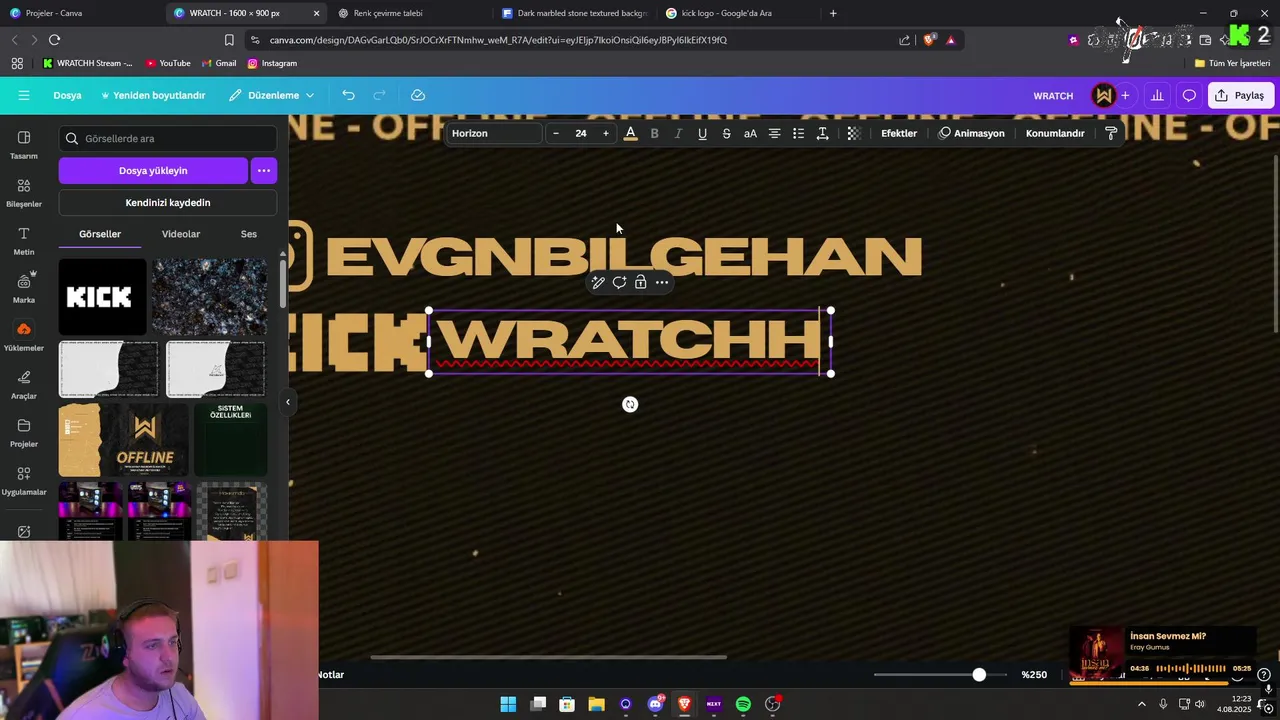
Task: Collapse the side panel with arrow handle
Action: (288, 402)
